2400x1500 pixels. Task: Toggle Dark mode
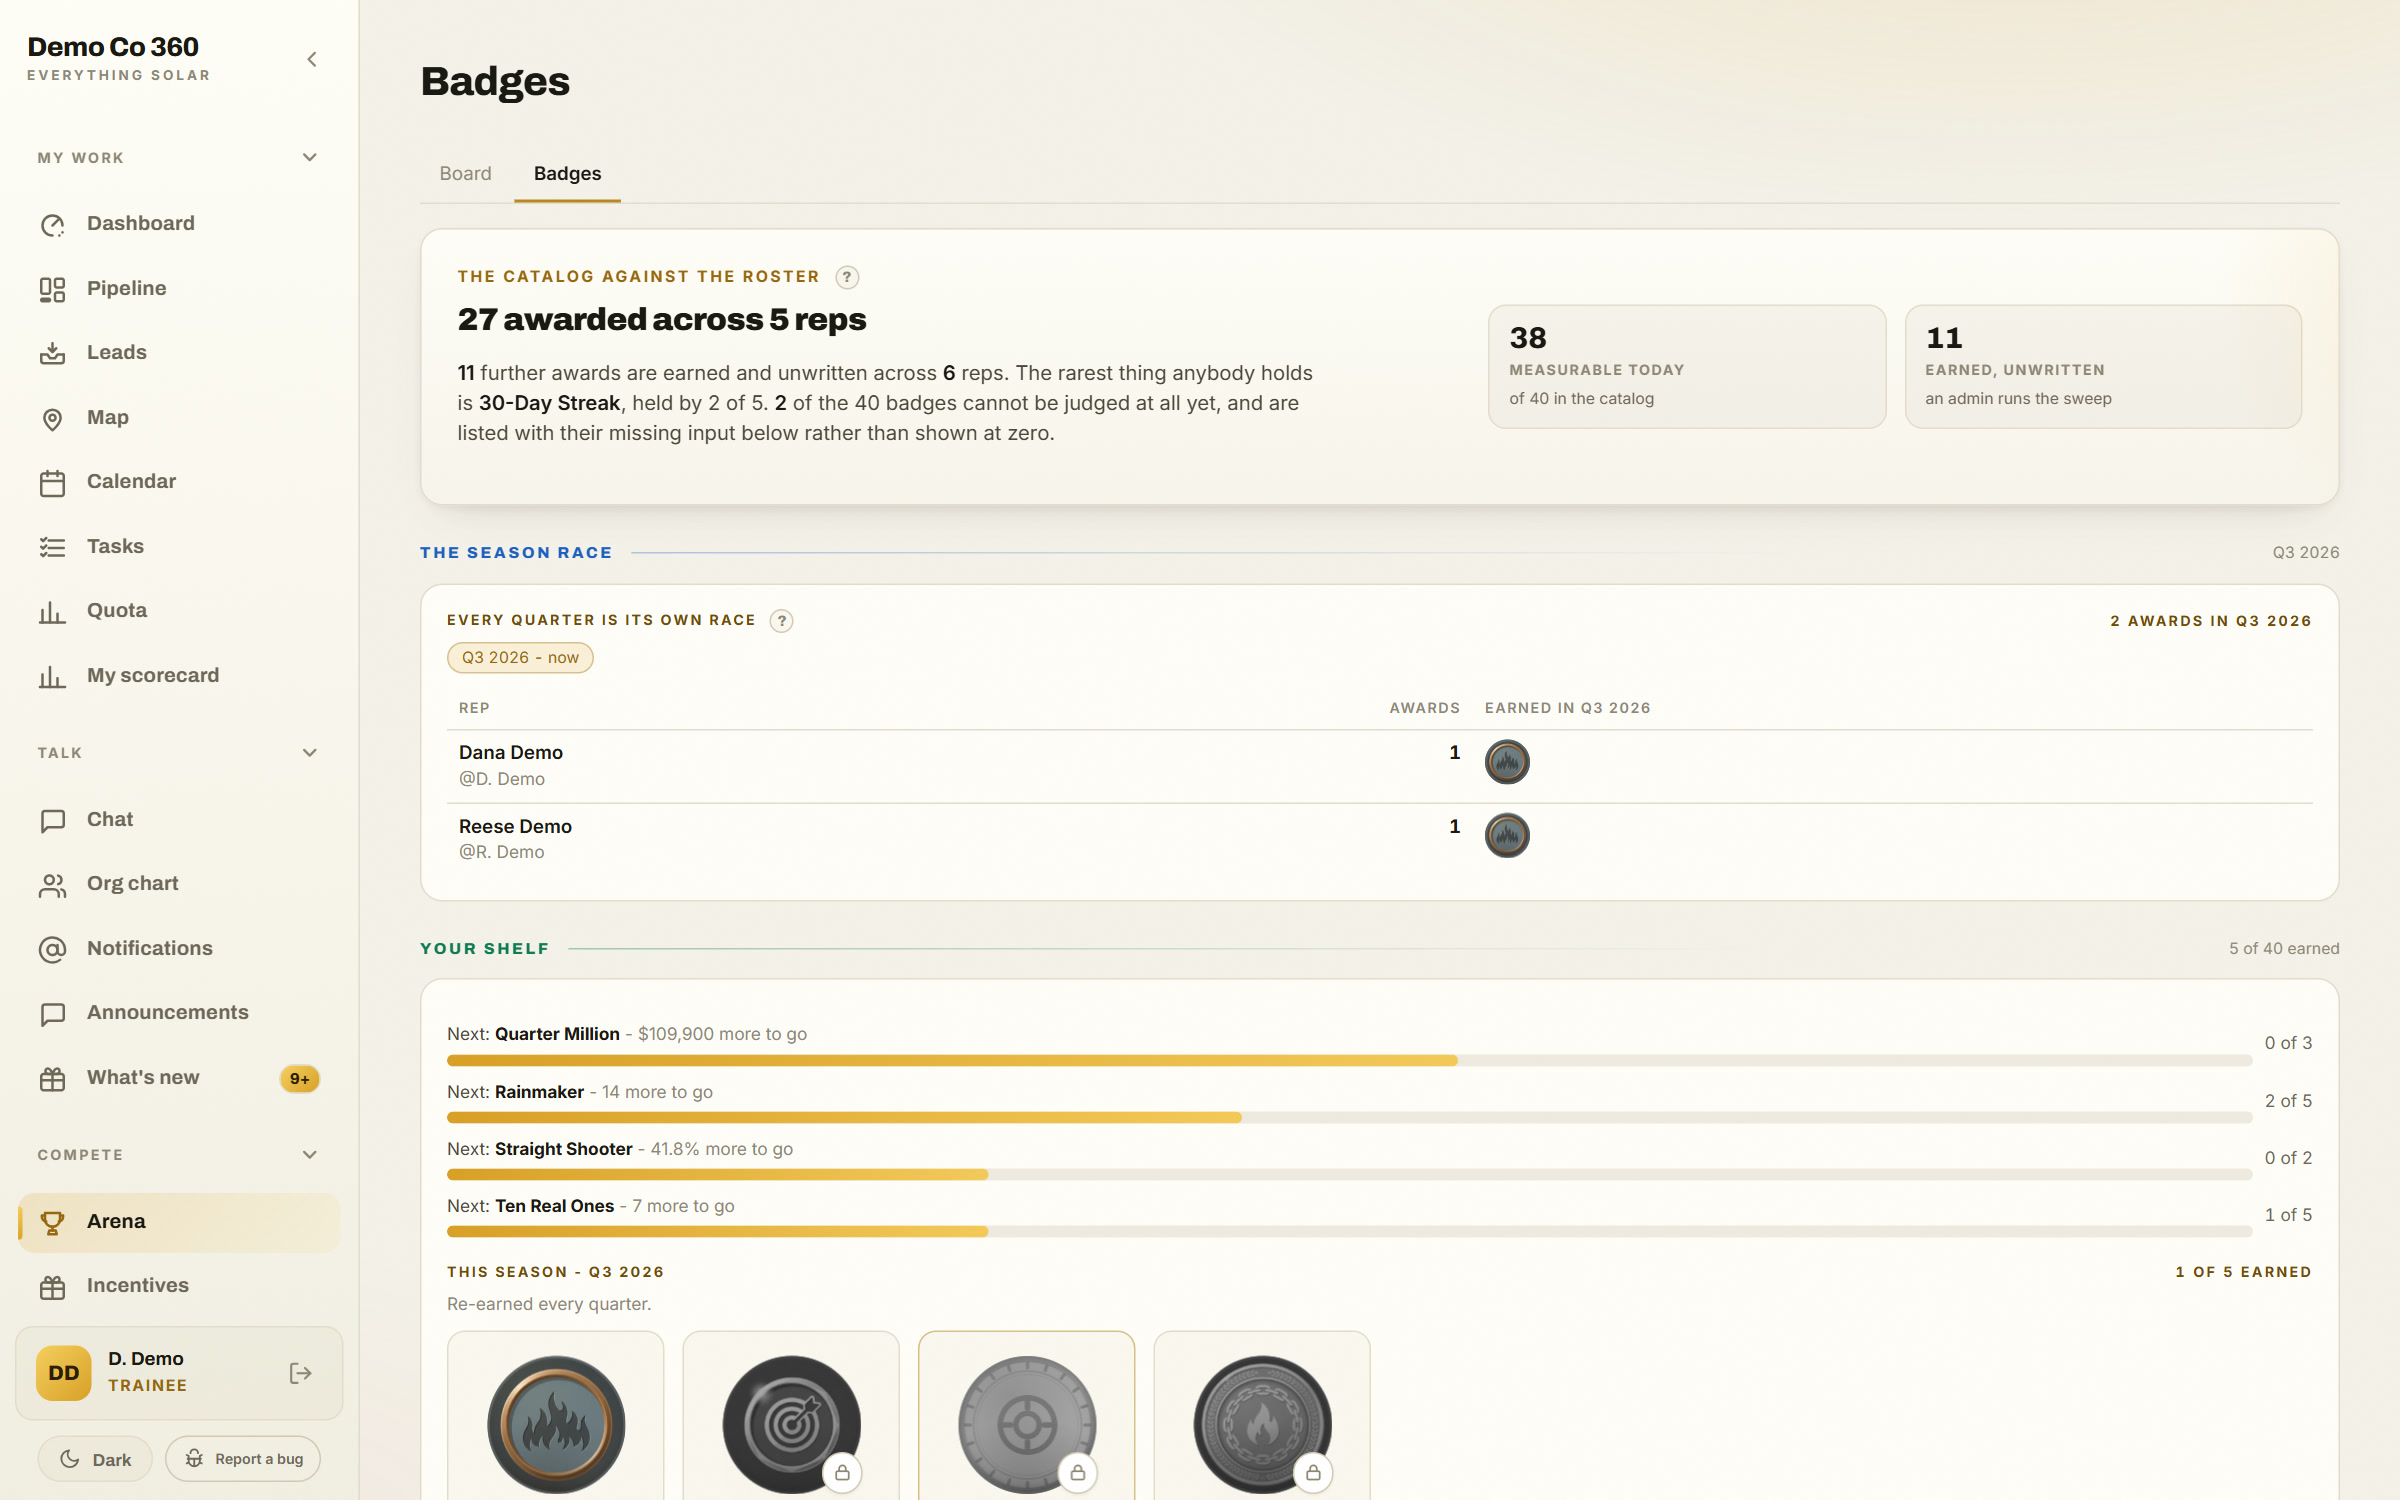(x=95, y=1459)
